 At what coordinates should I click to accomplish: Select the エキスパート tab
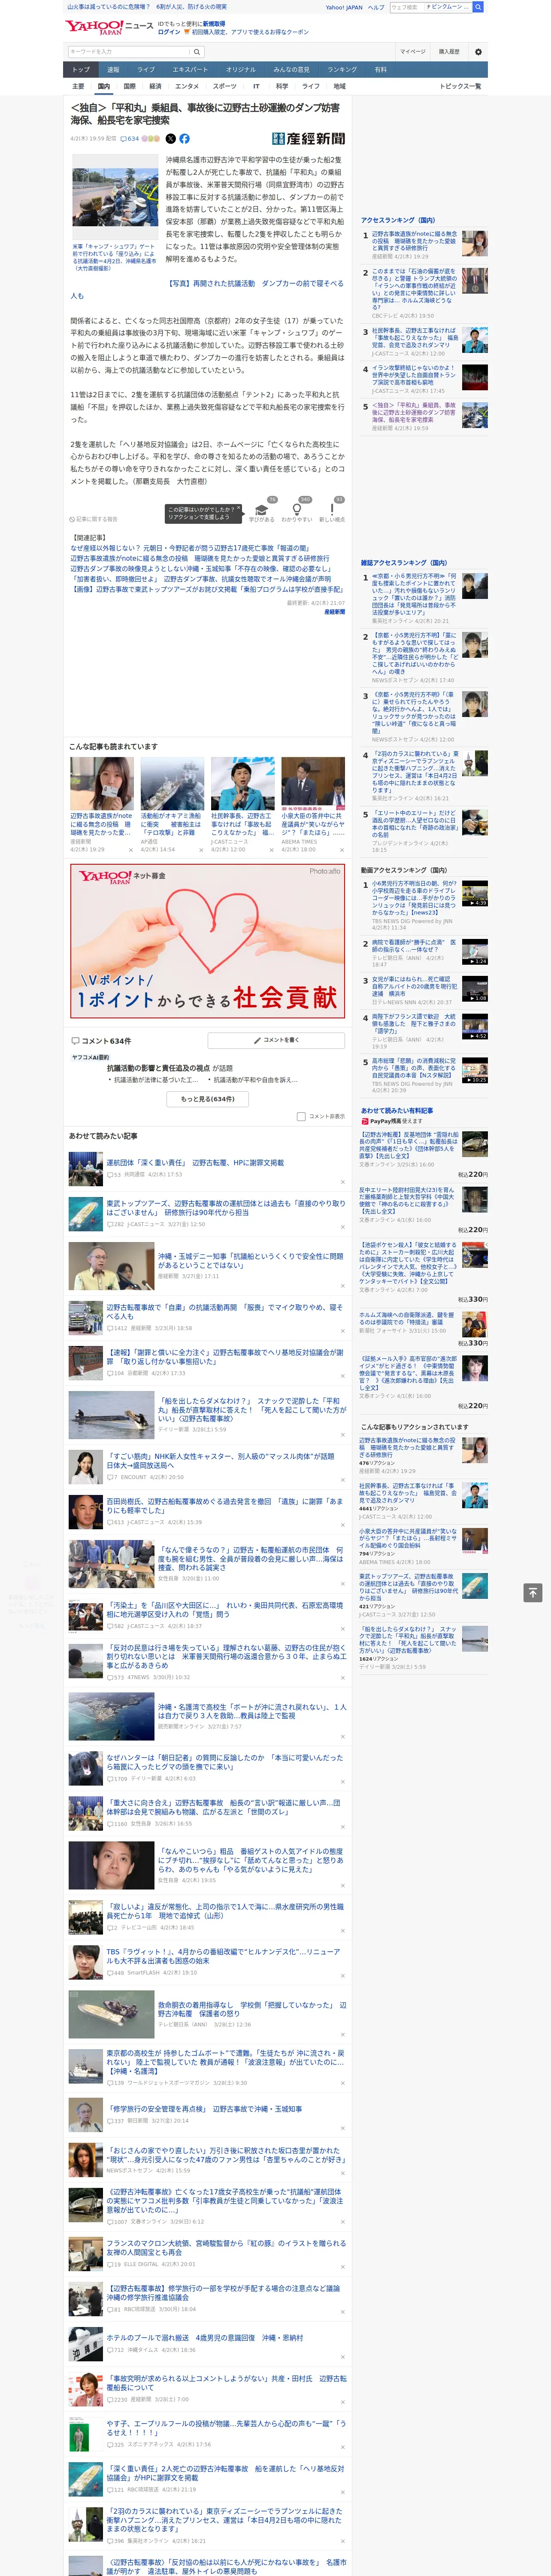click(x=190, y=70)
